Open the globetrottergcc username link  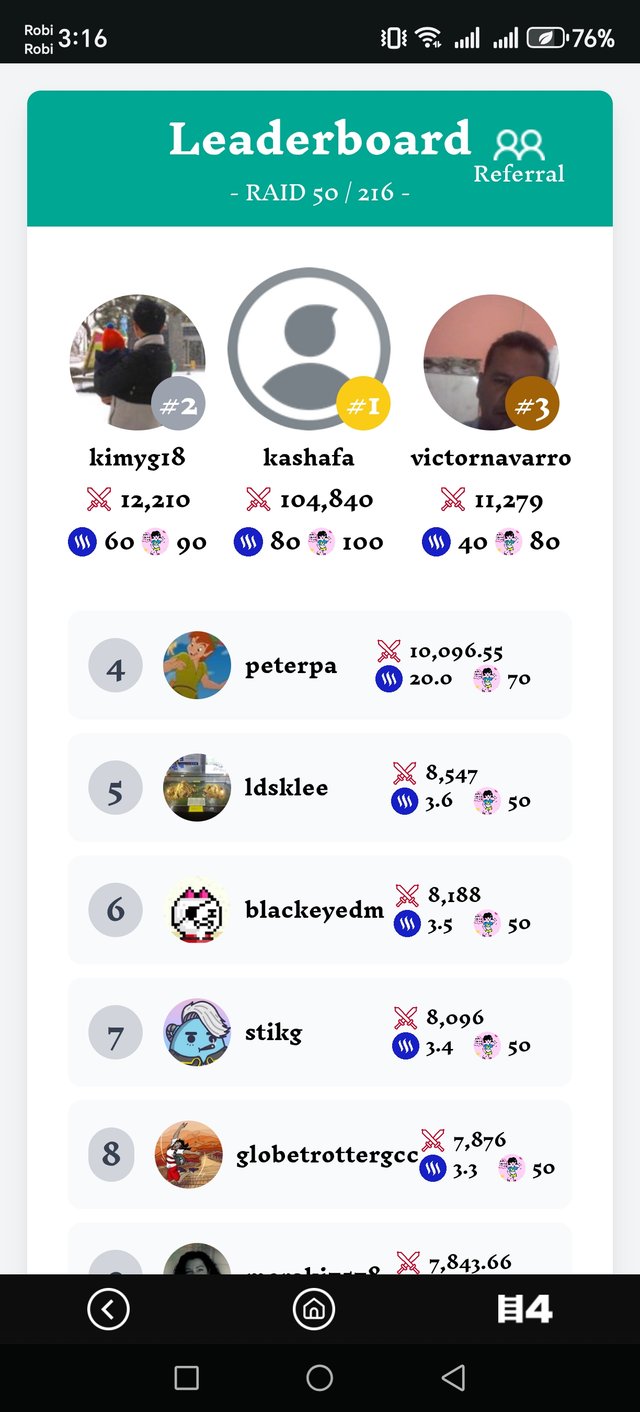327,1155
